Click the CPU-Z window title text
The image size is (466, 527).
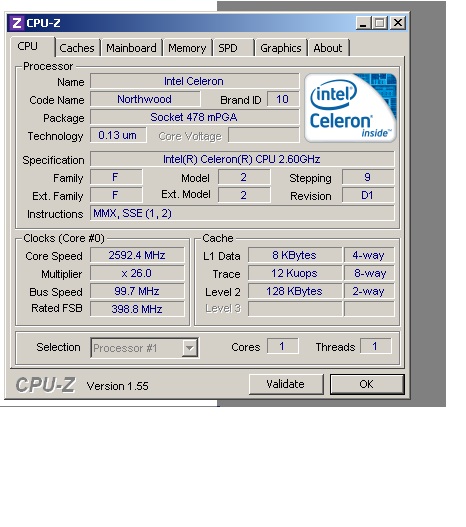coord(43,23)
